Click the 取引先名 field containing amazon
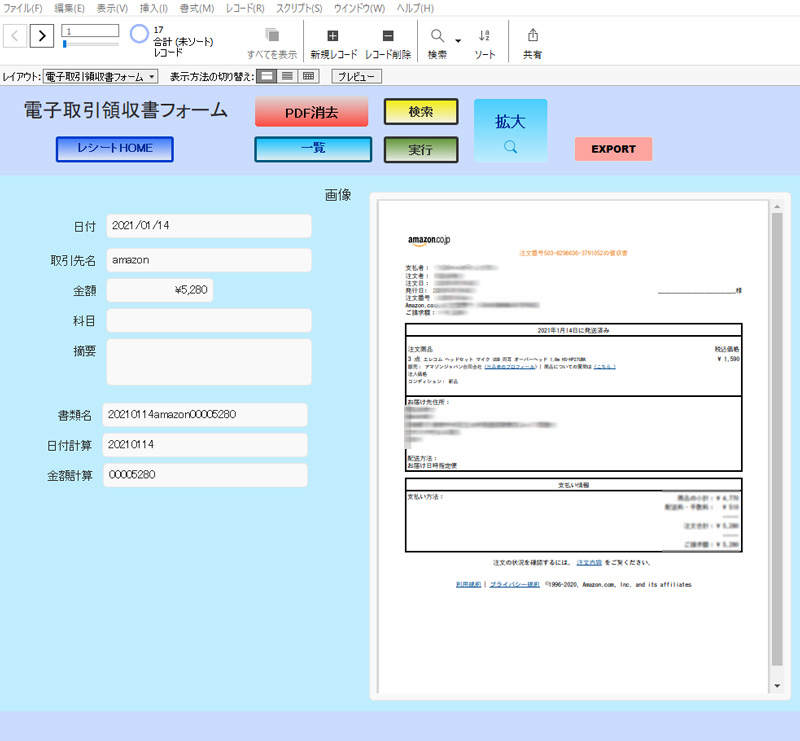The width and height of the screenshot is (800, 741). tap(208, 259)
